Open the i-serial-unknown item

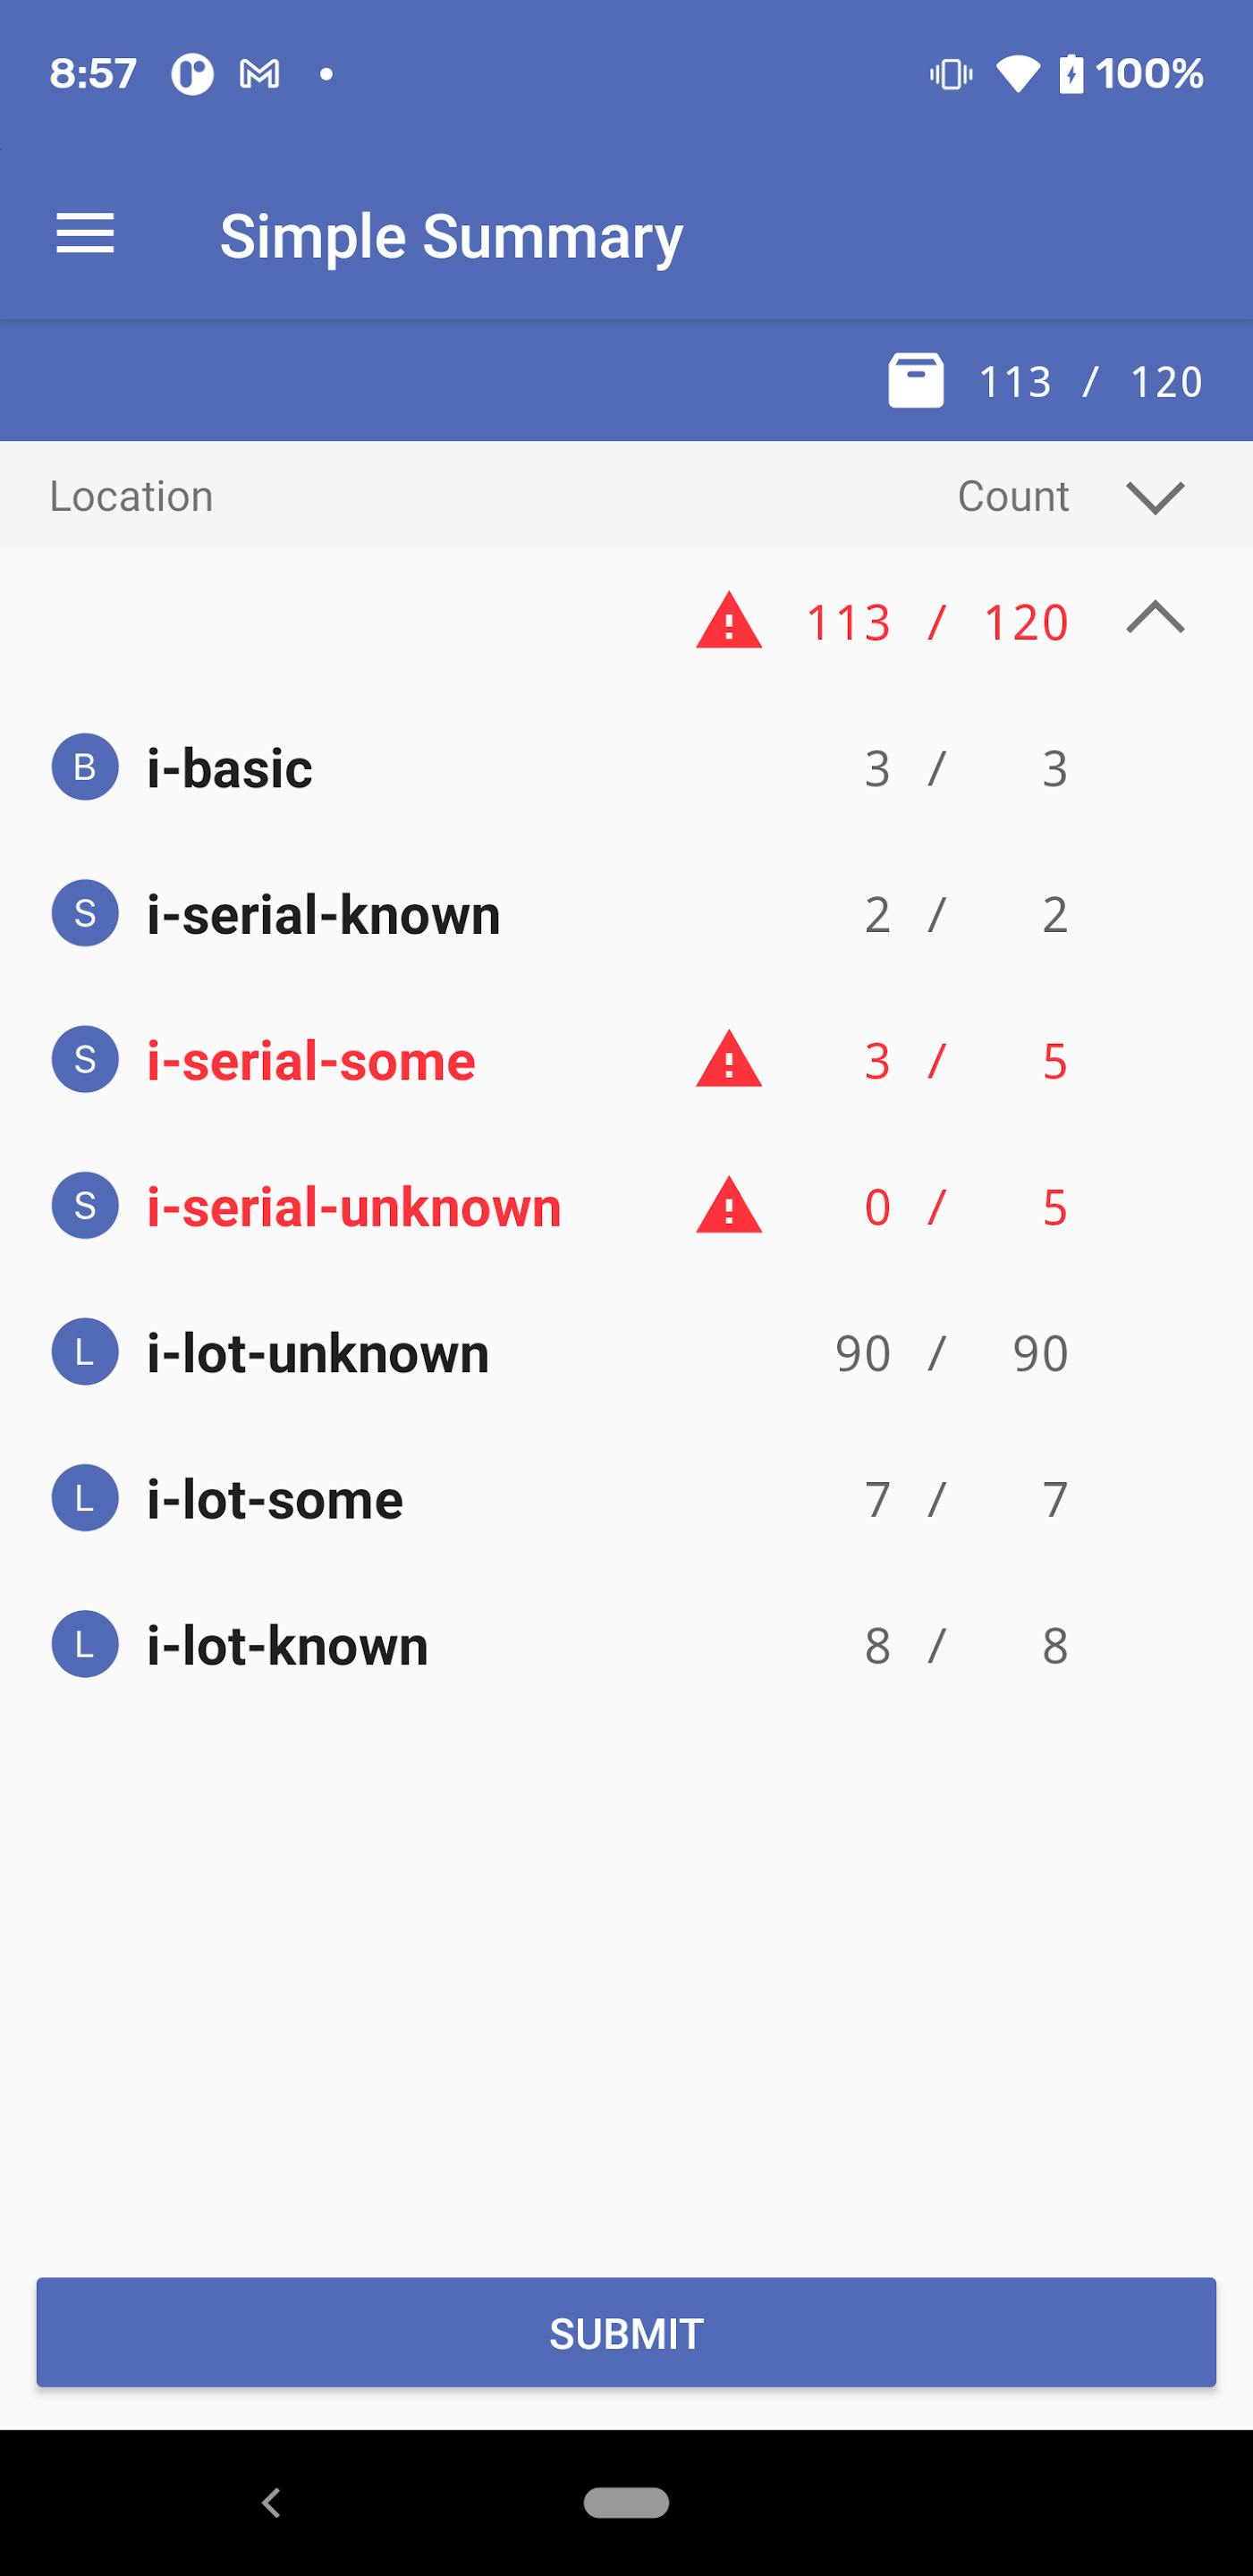[354, 1207]
